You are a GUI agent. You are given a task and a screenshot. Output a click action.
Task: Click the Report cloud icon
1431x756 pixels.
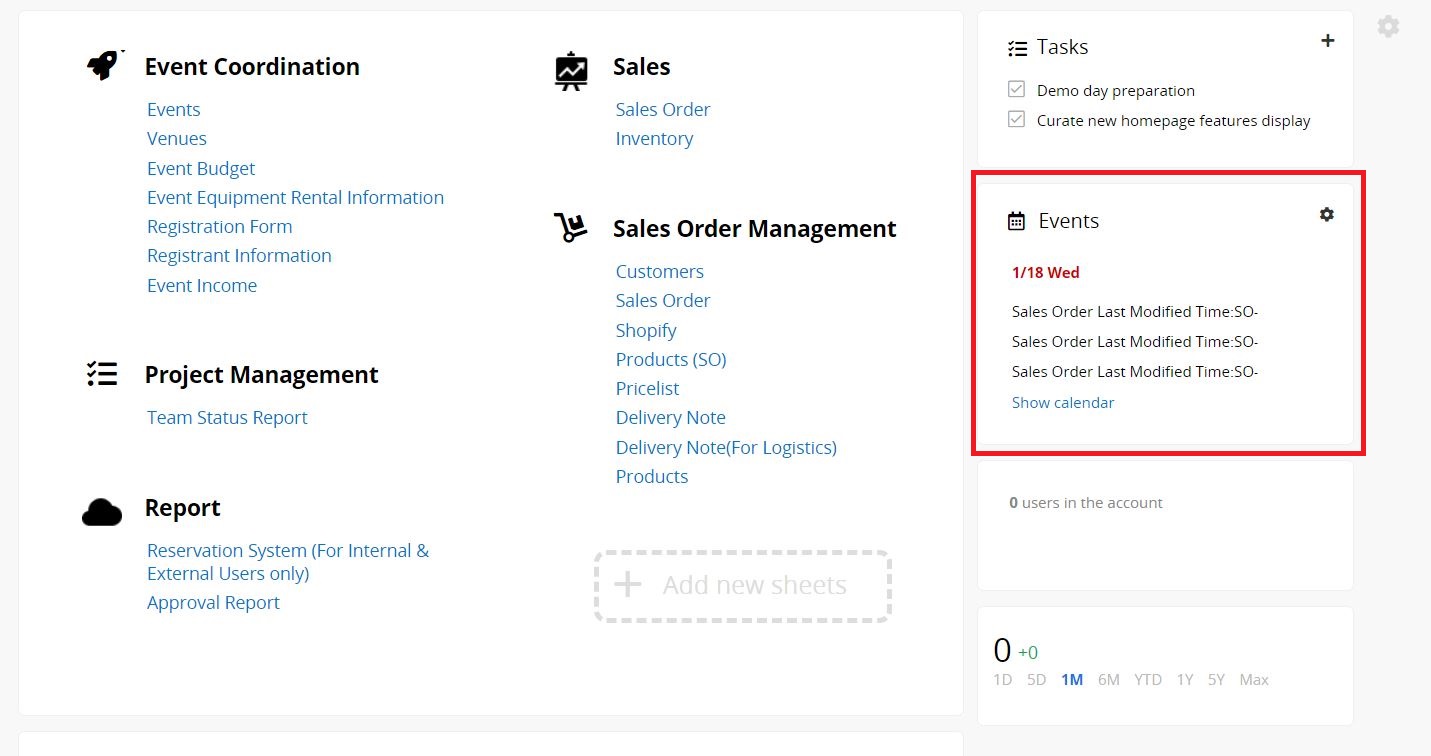(x=102, y=512)
